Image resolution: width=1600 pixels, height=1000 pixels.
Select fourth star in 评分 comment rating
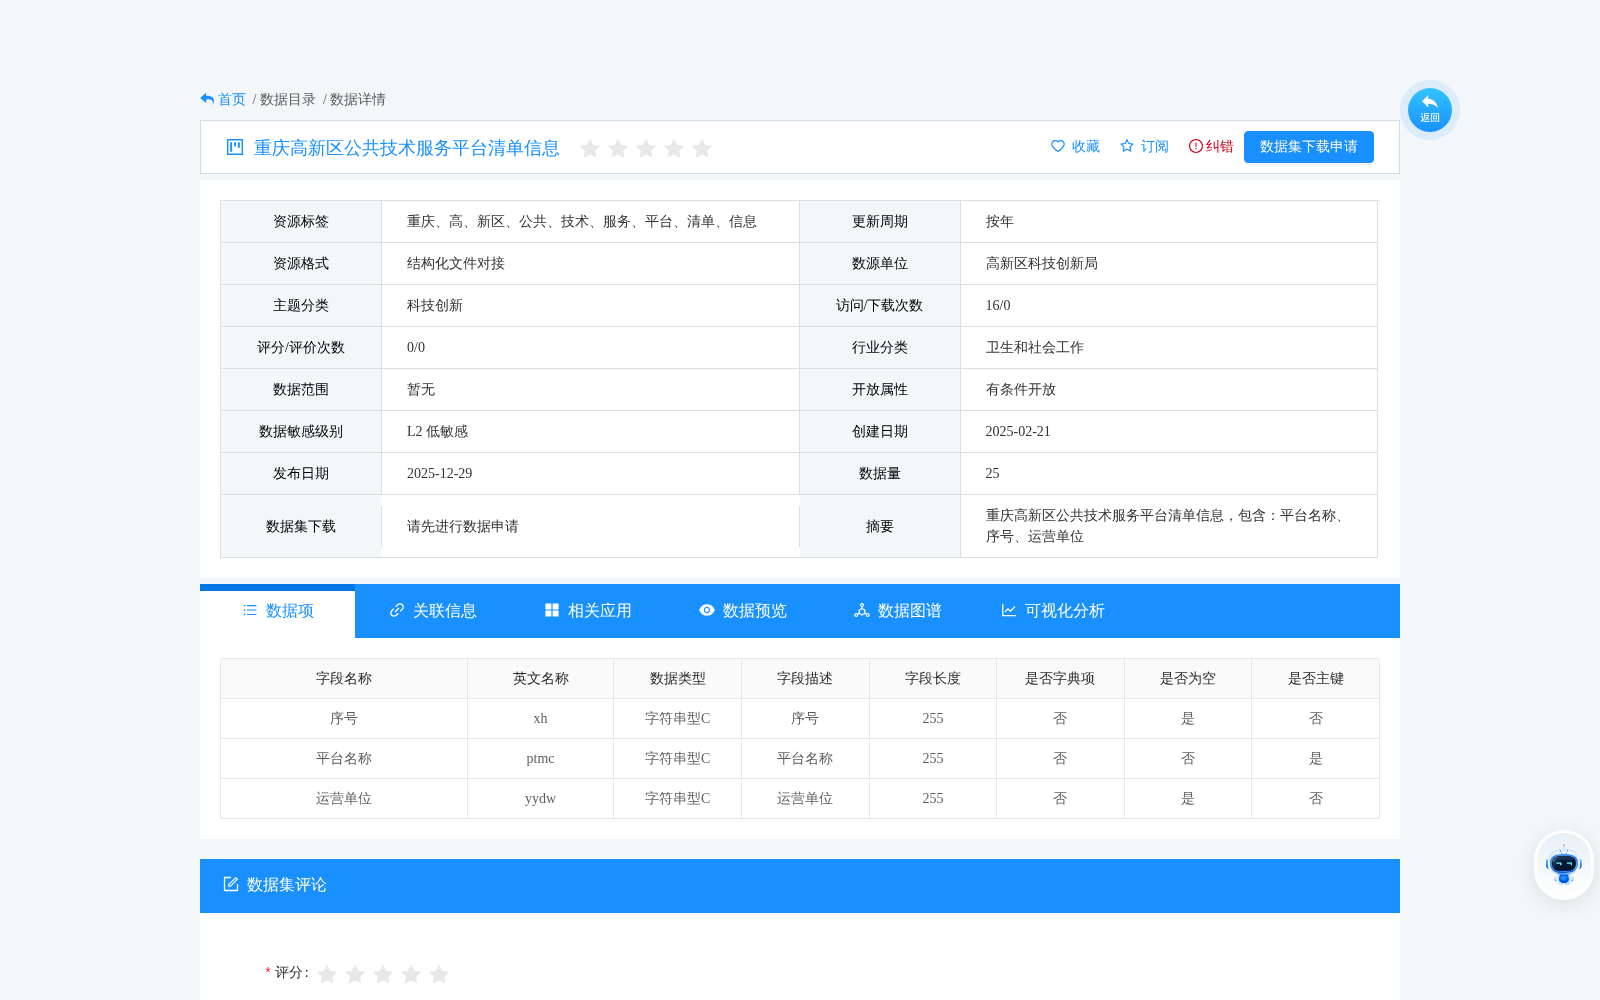click(411, 974)
